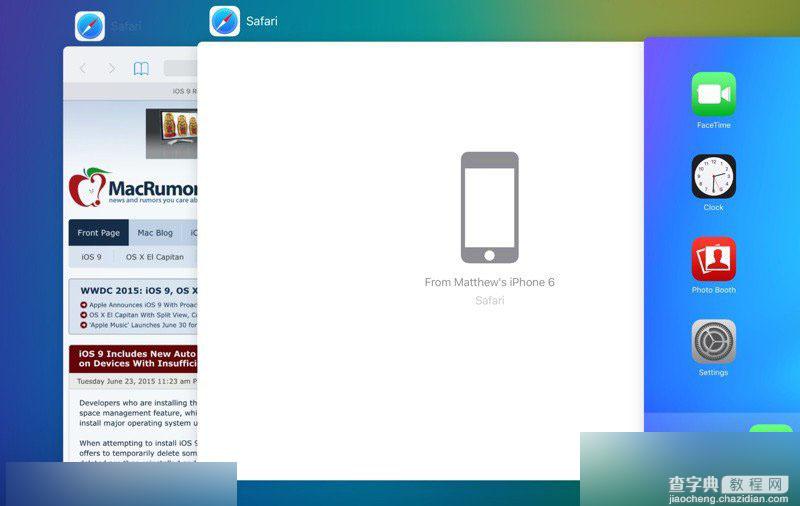Screen dimensions: 800x506
Task: Tap the Safari title above the Handoff card
Action: (262, 21)
